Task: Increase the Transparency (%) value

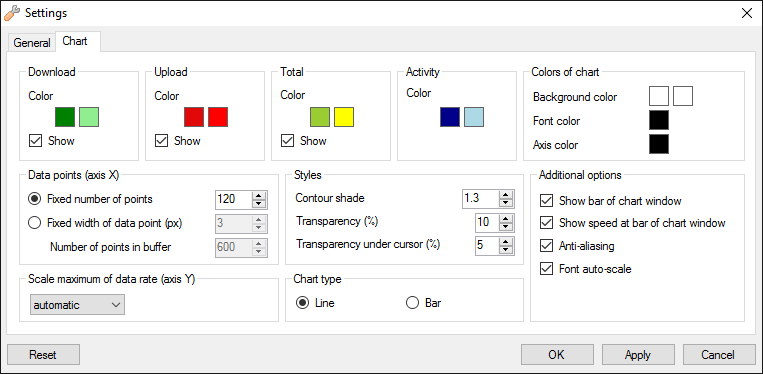Action: pyautogui.click(x=506, y=218)
